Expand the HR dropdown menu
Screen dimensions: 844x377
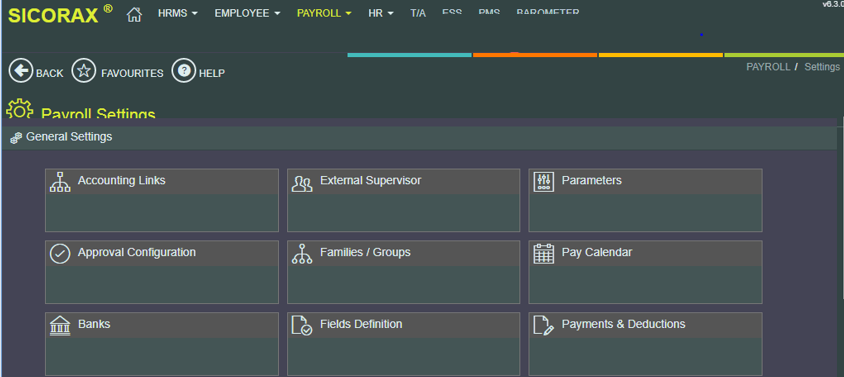click(x=381, y=13)
